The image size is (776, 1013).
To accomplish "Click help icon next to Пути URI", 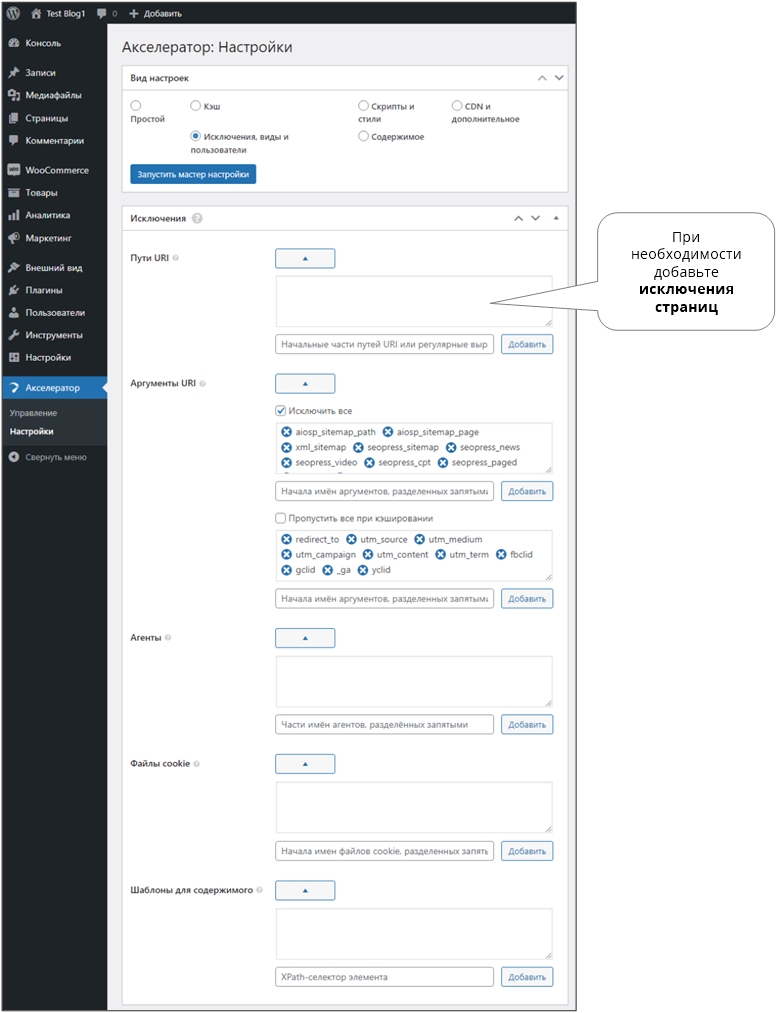I will (x=176, y=258).
